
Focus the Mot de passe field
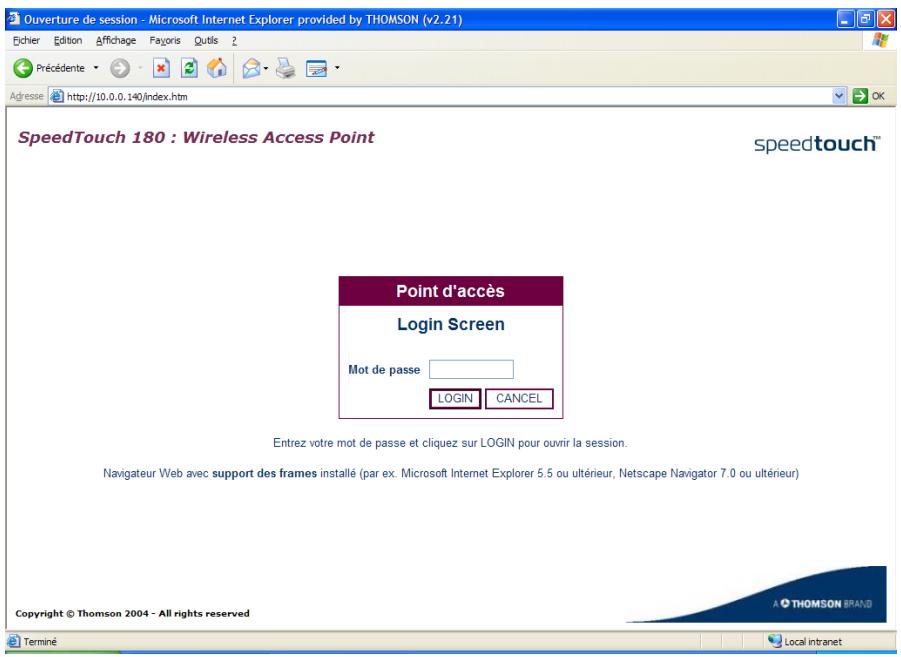pyautogui.click(x=471, y=369)
